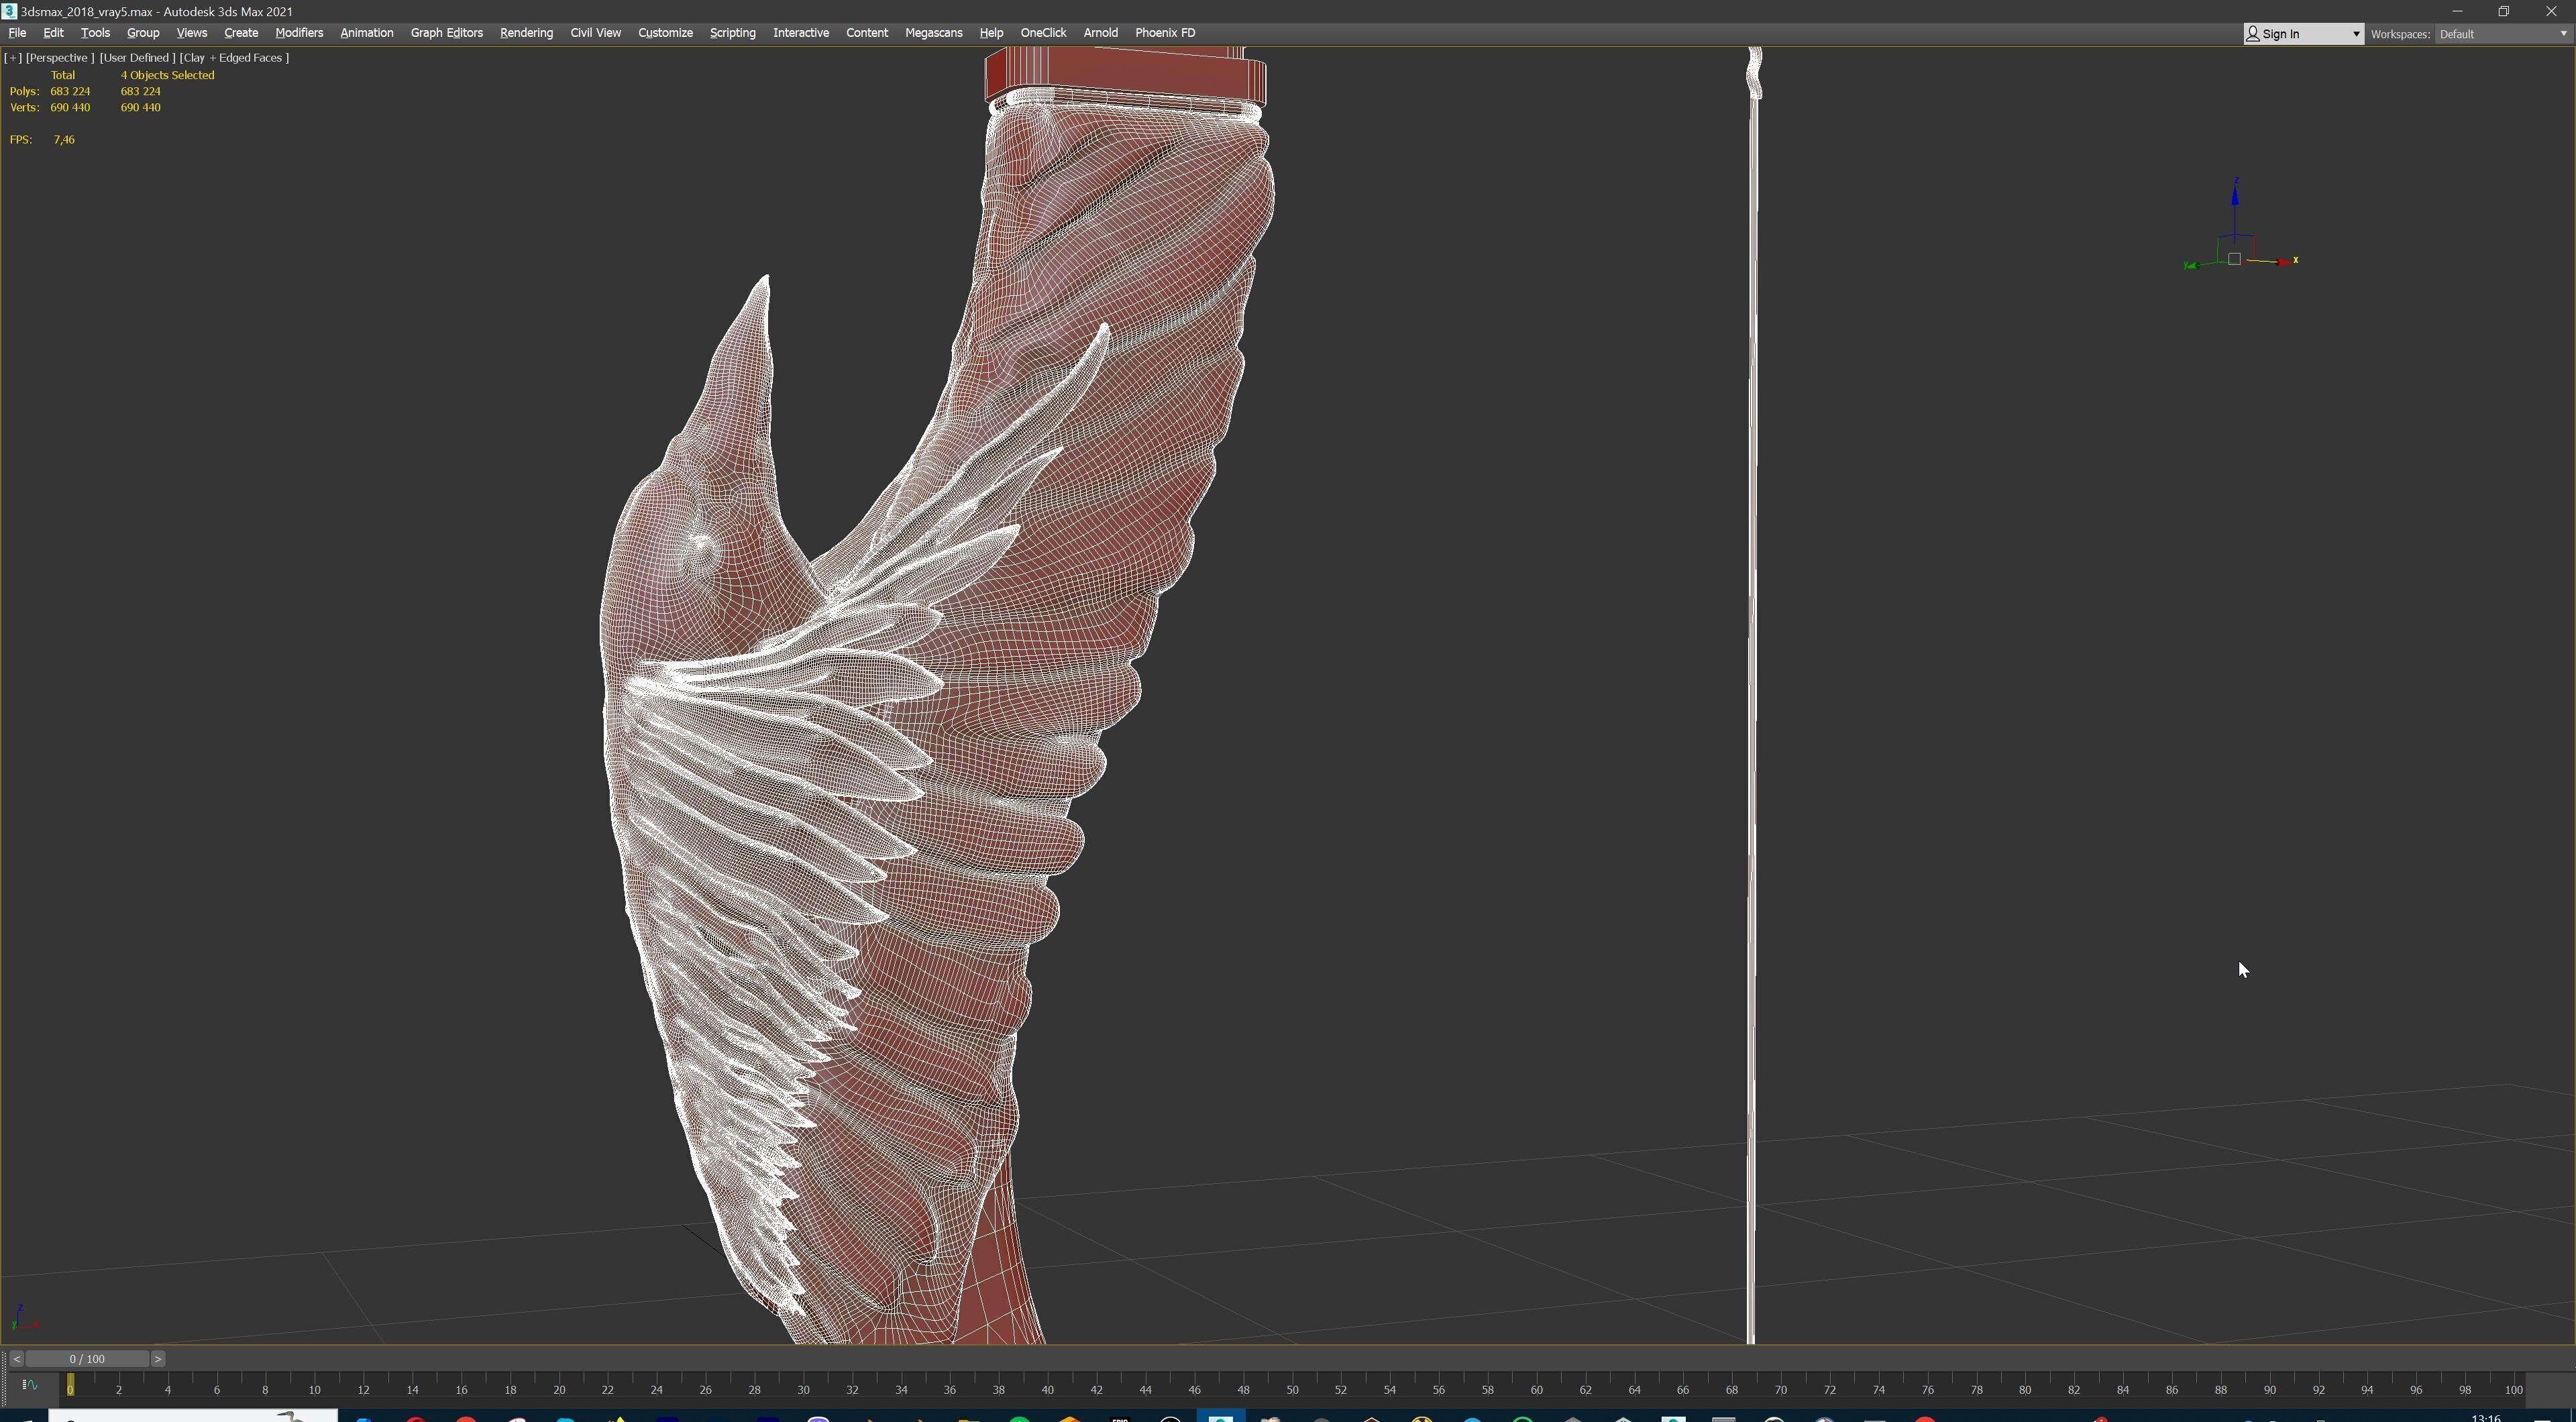Open the Mini Curve Editor icon
2576x1422 pixels.
click(x=29, y=1385)
